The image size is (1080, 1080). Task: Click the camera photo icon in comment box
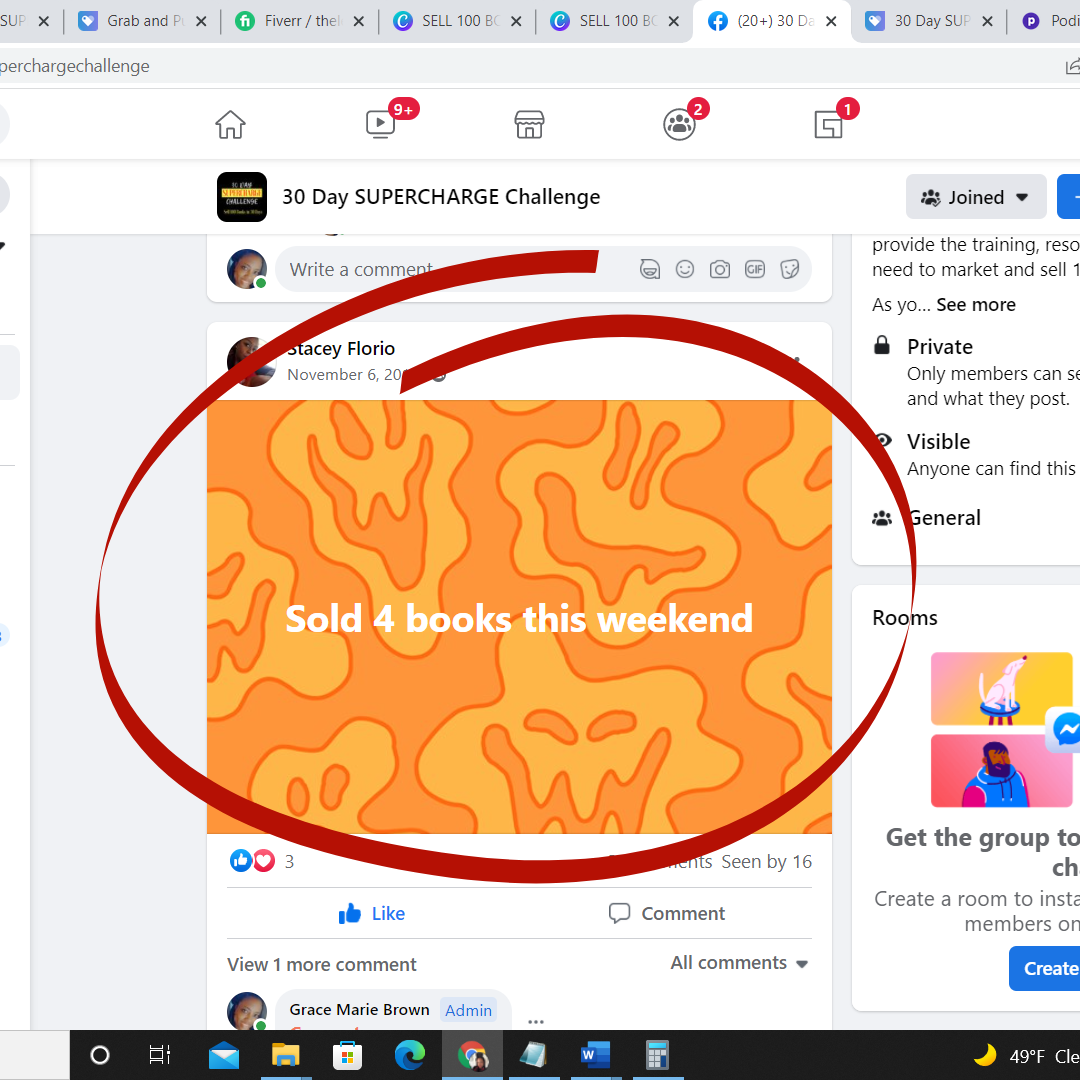pyautogui.click(x=720, y=269)
